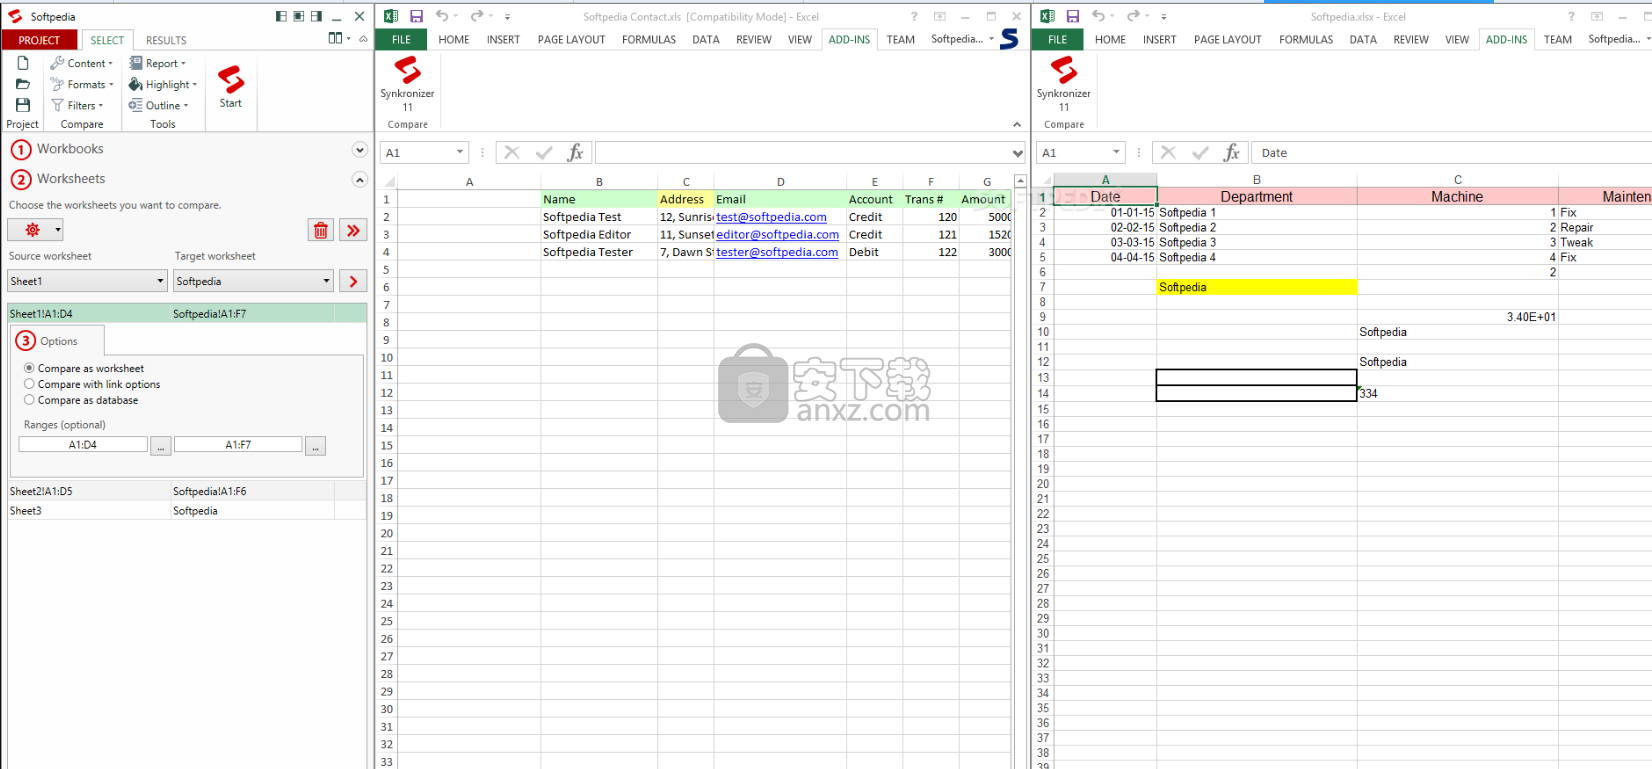
Task: Redo in Softpedia.xlsx window
Action: [x=1133, y=16]
